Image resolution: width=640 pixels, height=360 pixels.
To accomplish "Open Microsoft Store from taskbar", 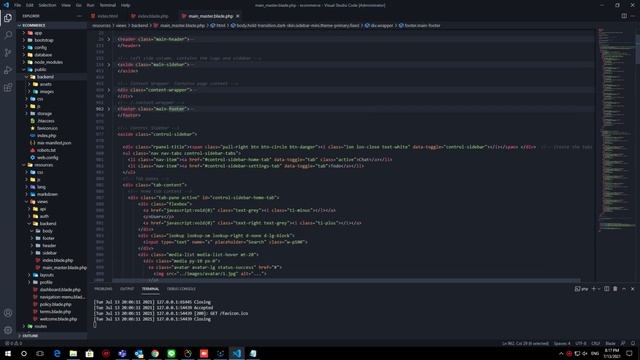I will [x=89, y=353].
